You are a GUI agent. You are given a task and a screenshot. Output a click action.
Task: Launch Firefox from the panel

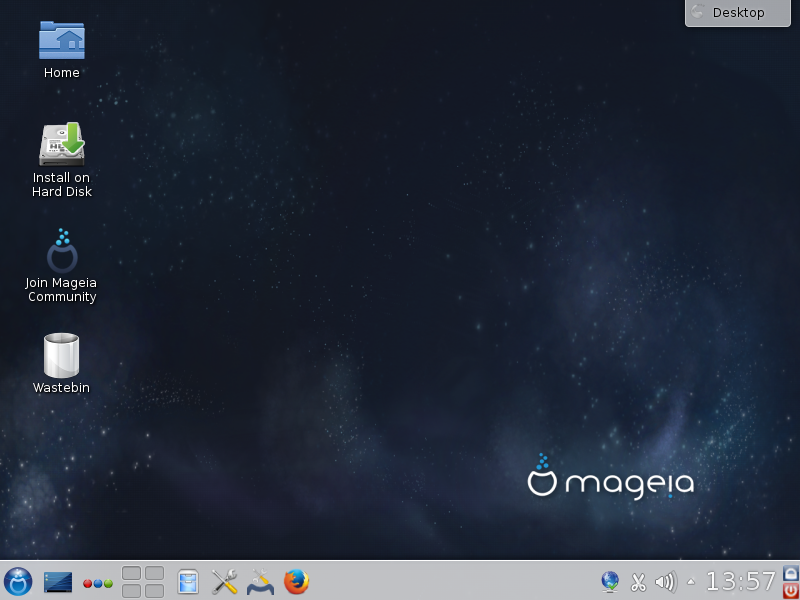(x=296, y=581)
